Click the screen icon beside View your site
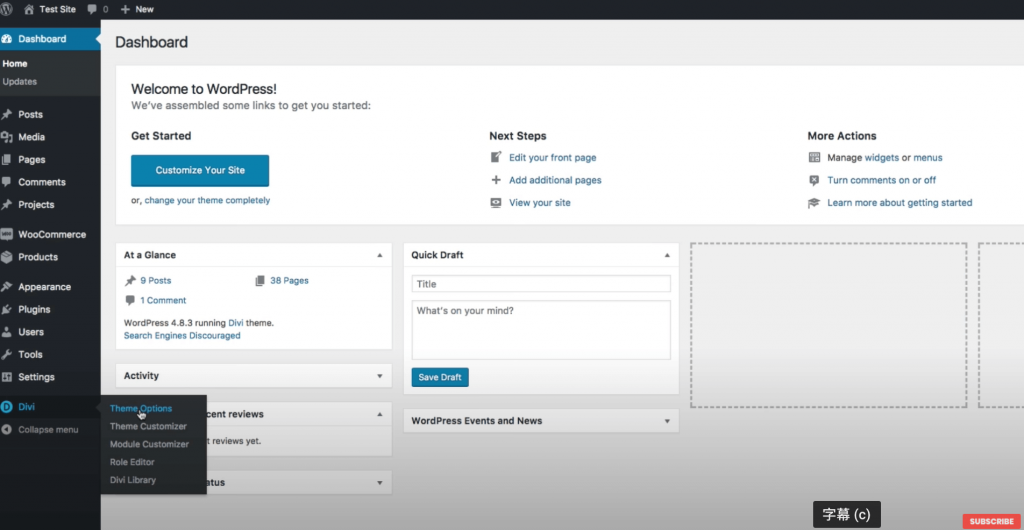Image resolution: width=1024 pixels, height=530 pixels. point(496,202)
